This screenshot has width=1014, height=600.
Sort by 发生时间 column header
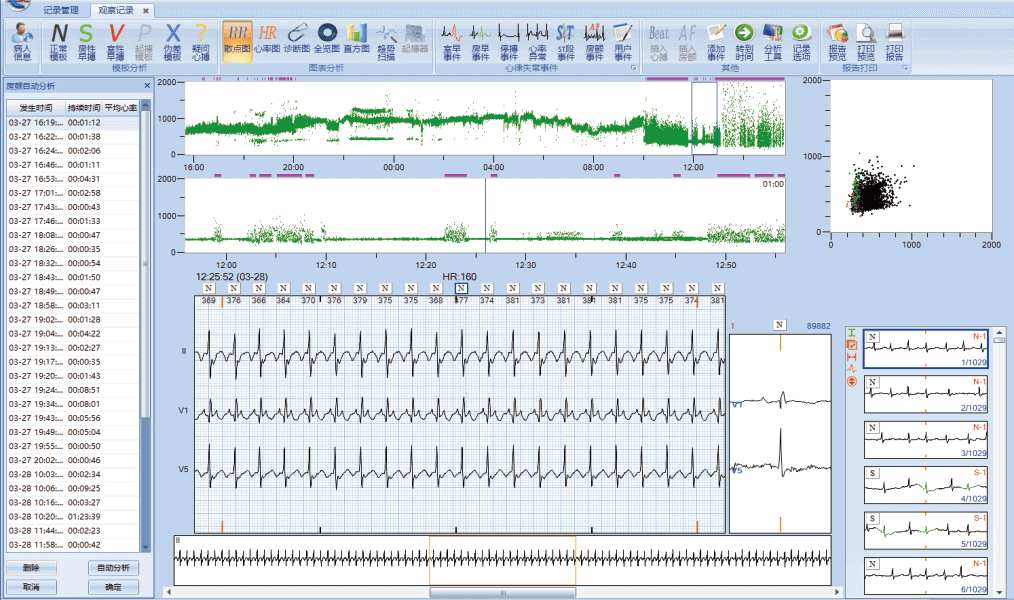point(36,106)
